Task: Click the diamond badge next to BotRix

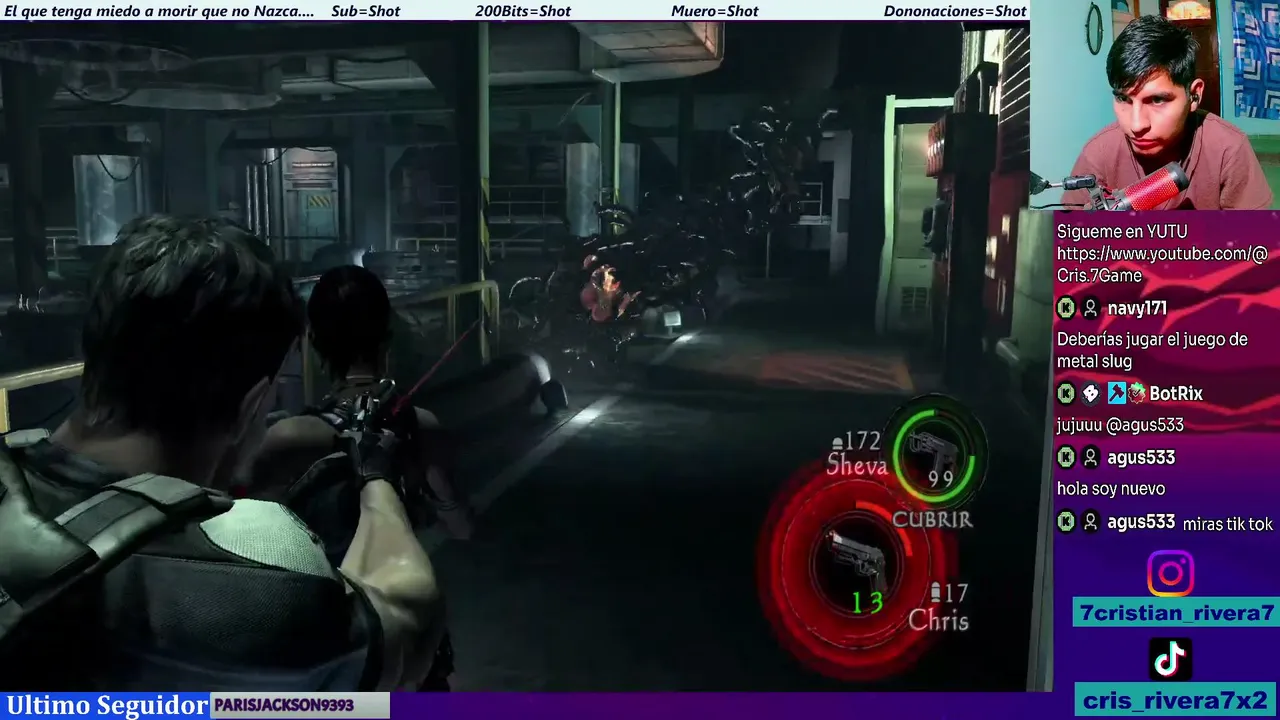Action: point(1091,393)
